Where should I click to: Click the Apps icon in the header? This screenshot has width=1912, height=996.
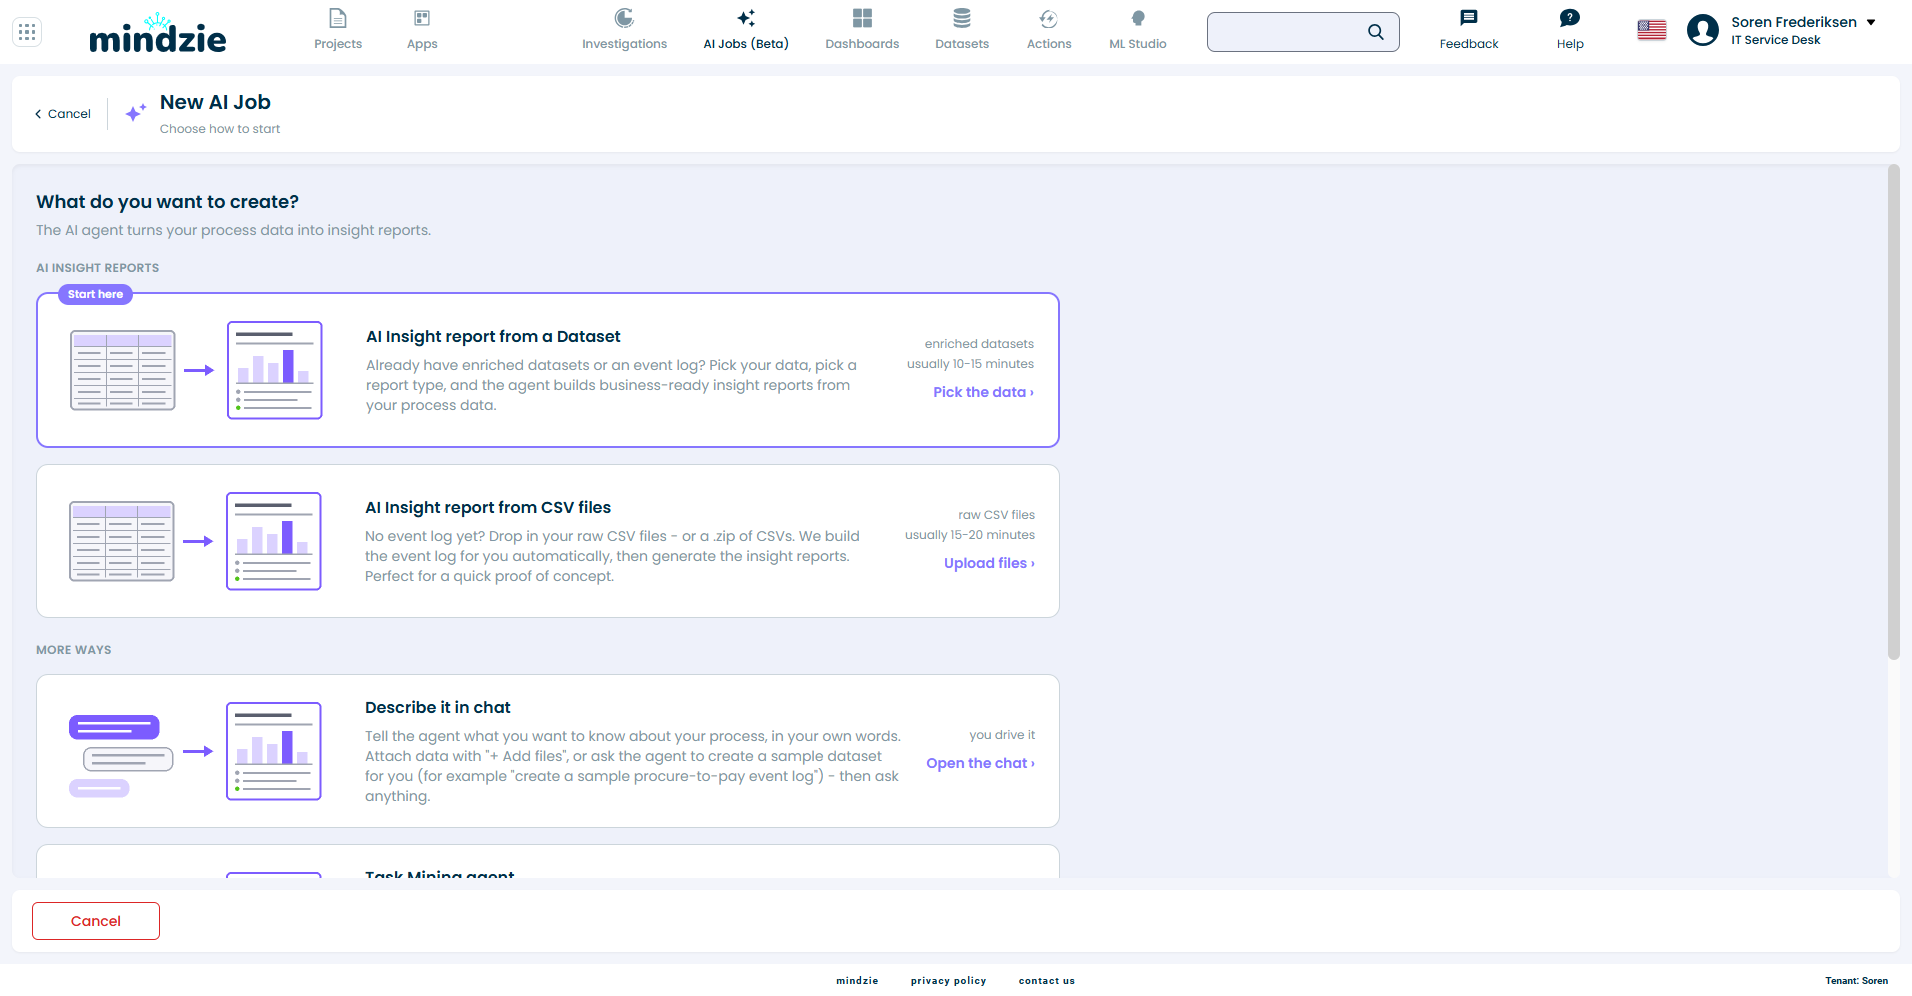[x=422, y=18]
